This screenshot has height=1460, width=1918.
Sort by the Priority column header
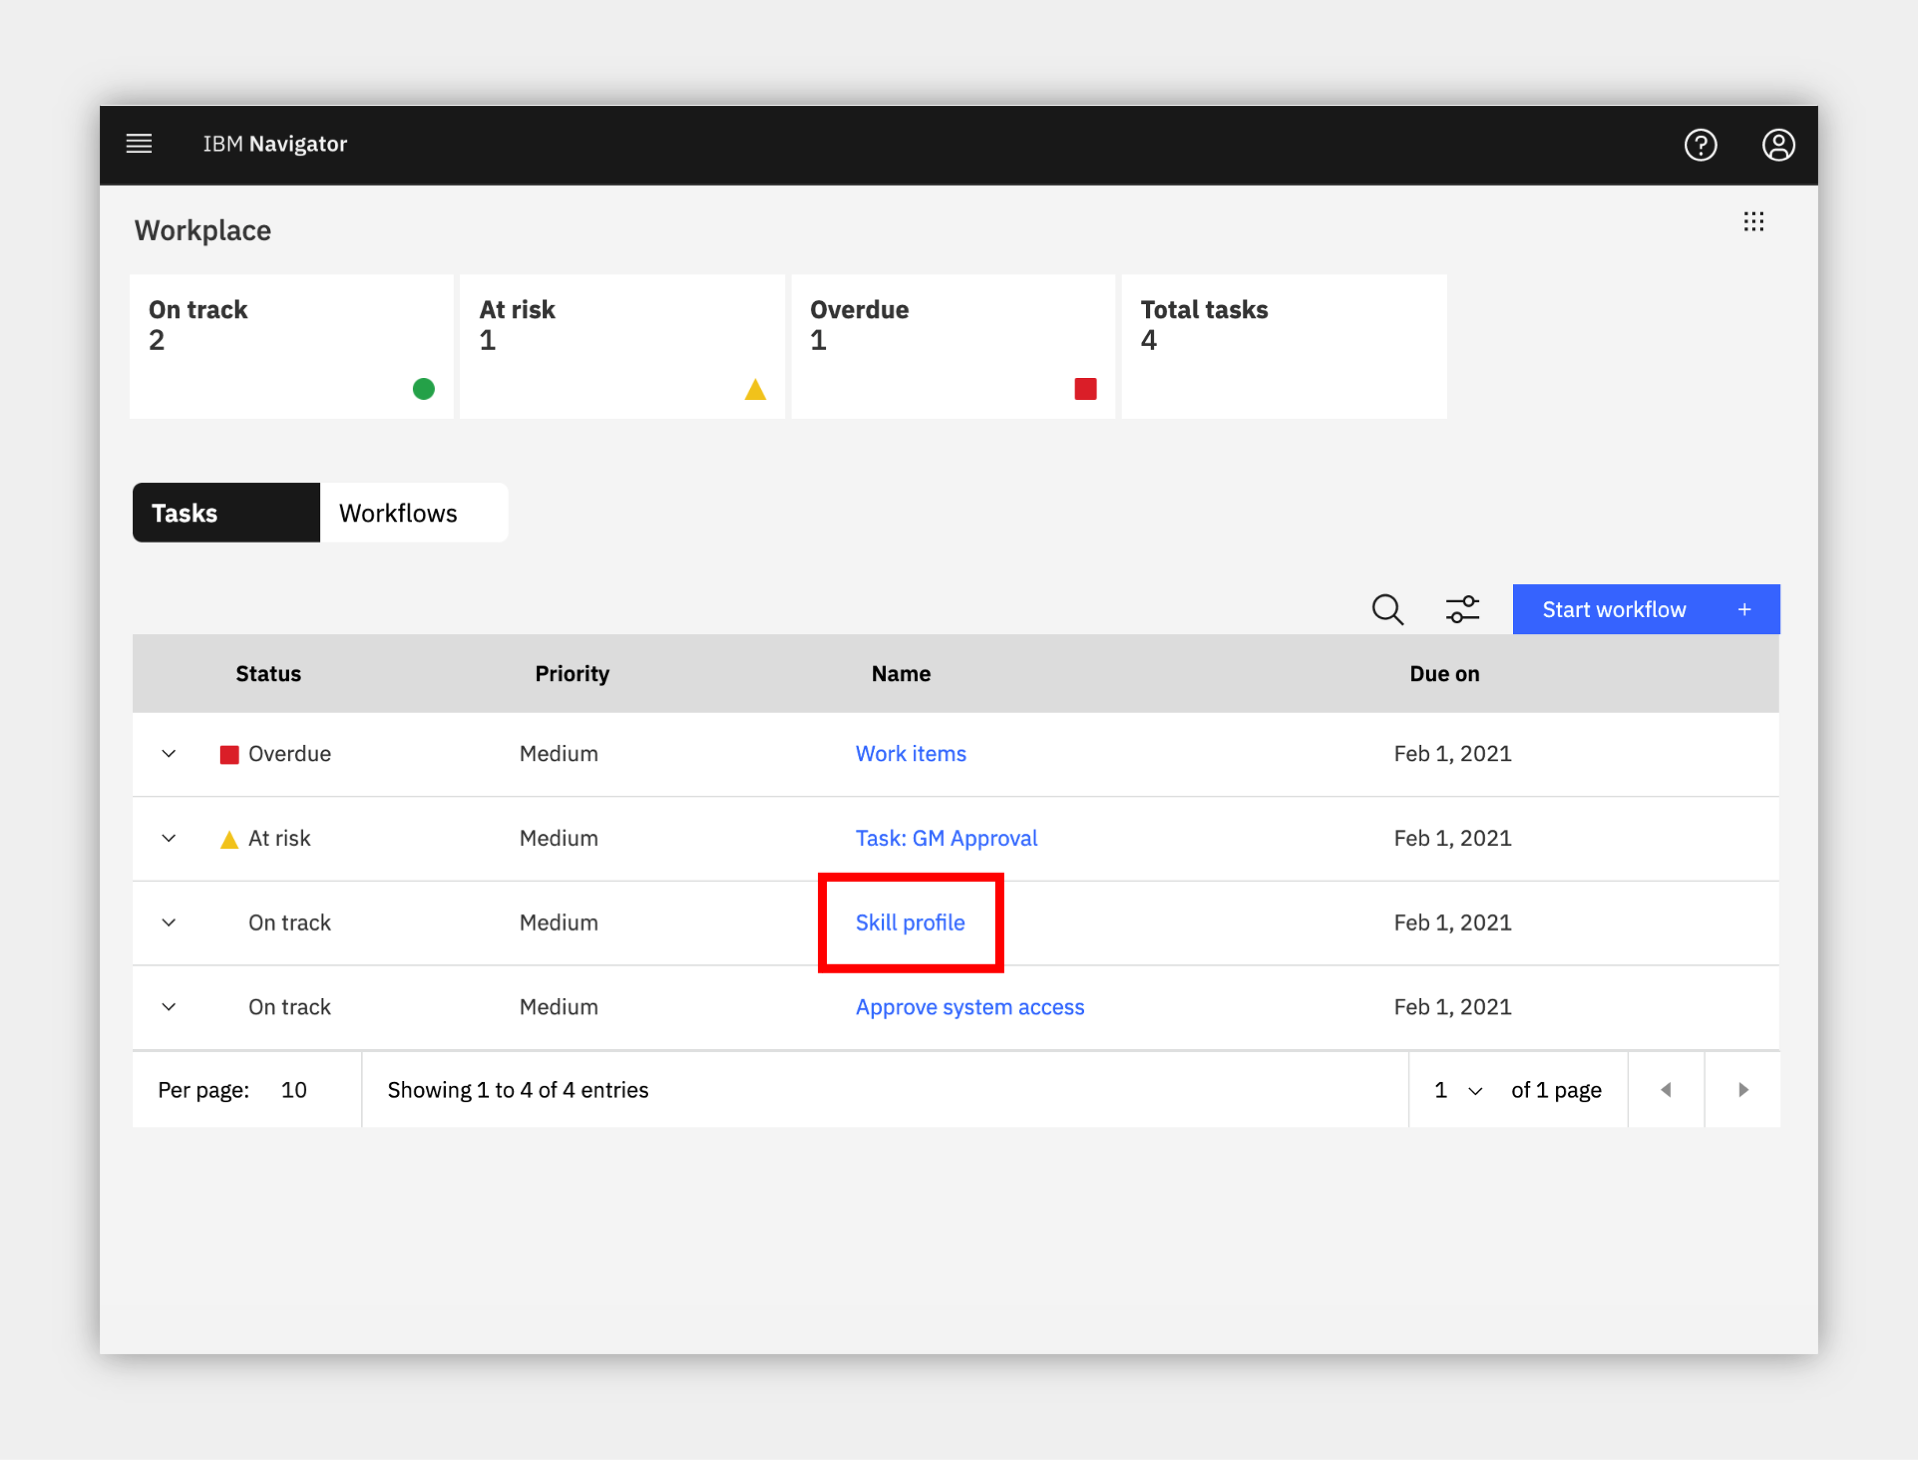click(x=572, y=674)
